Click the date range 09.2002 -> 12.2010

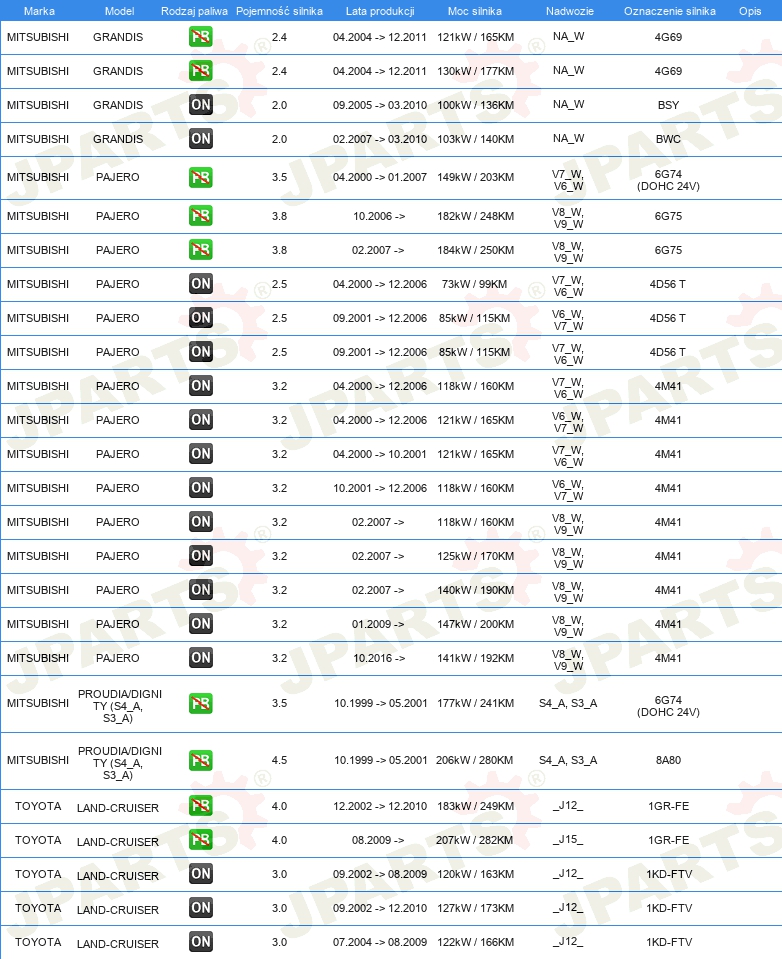click(380, 908)
